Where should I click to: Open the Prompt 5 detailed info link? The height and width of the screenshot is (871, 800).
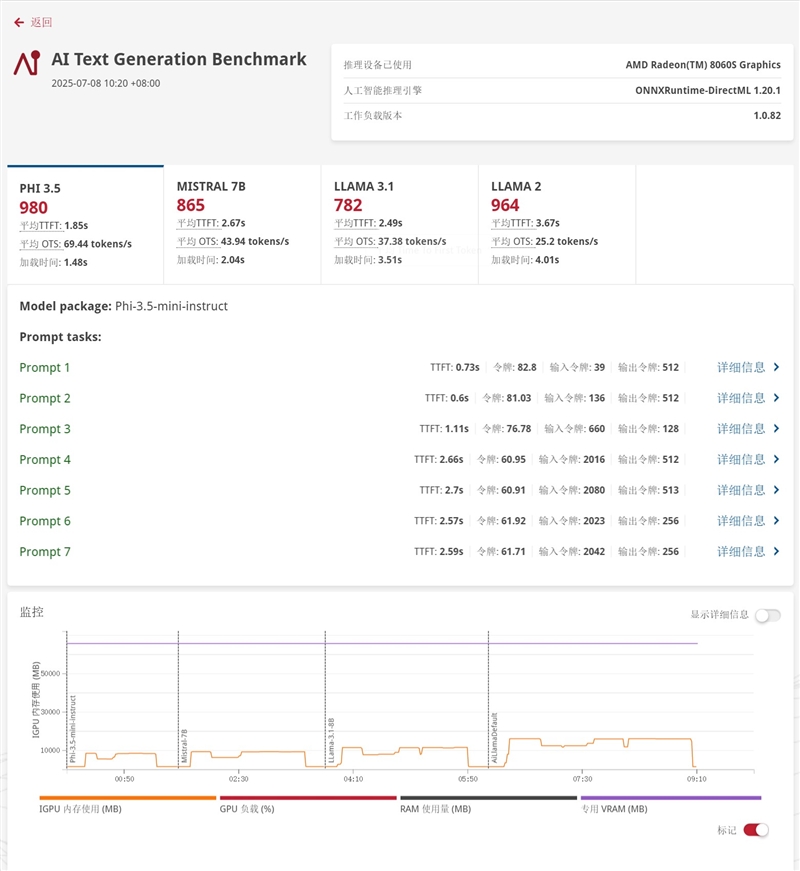click(x=741, y=490)
